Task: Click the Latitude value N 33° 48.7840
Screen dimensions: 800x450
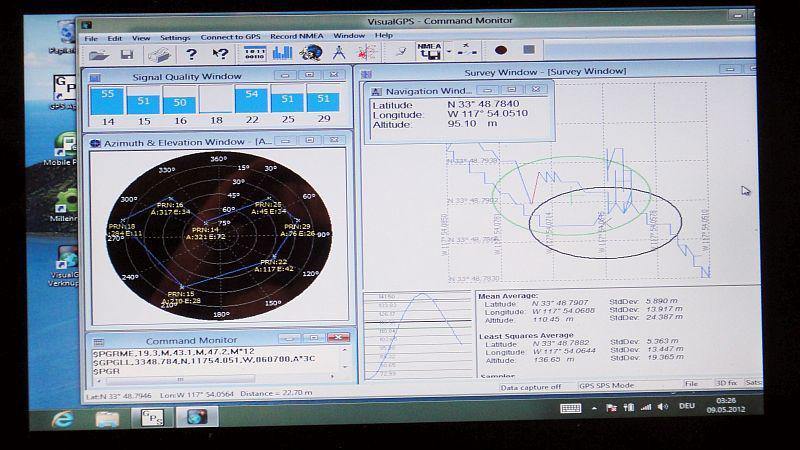Action: click(x=484, y=104)
